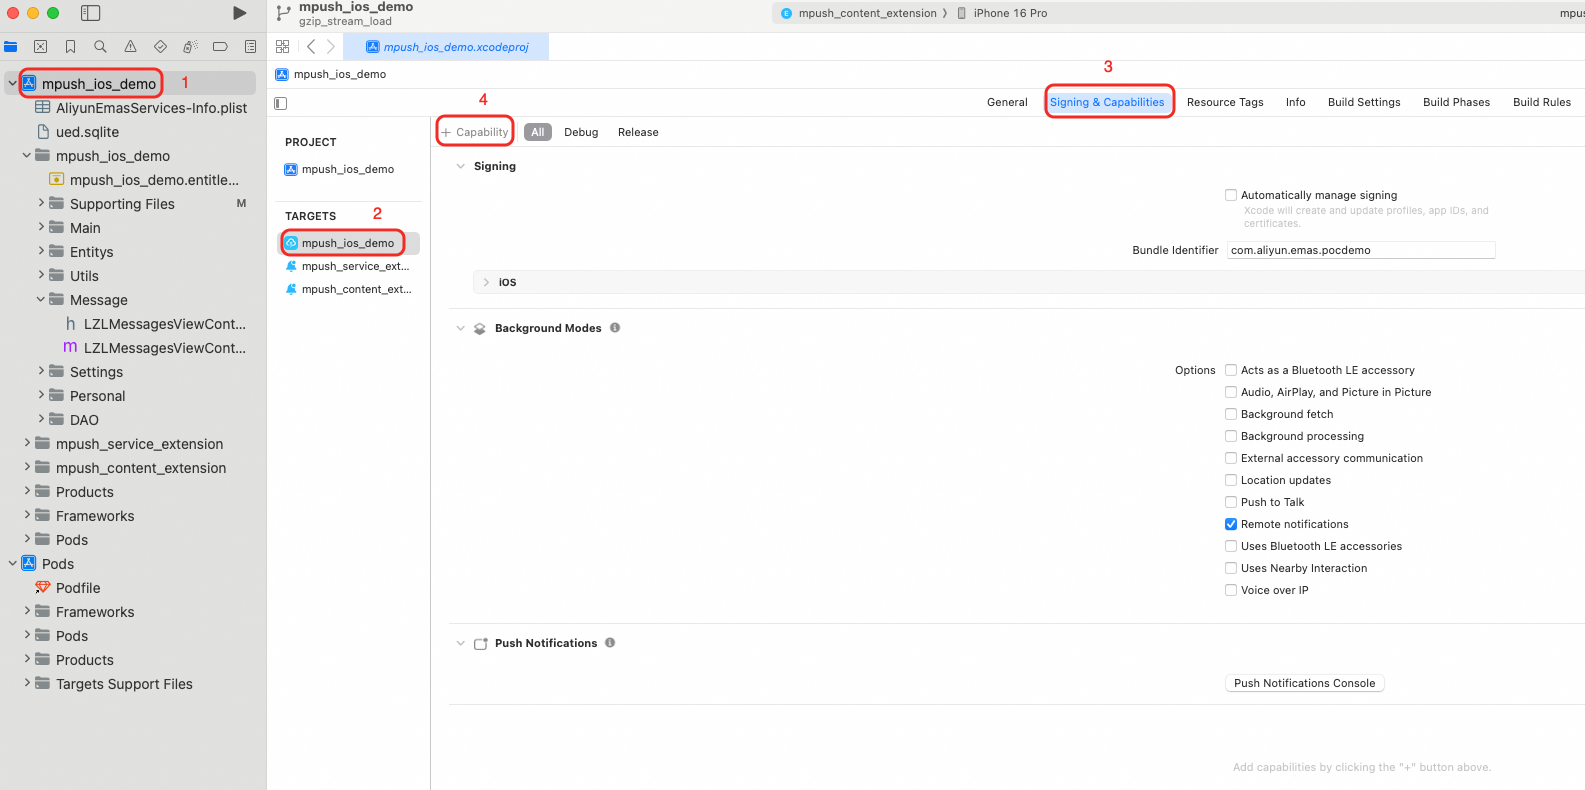
Task: Open Signing & Capabilities tab
Action: pyautogui.click(x=1107, y=102)
